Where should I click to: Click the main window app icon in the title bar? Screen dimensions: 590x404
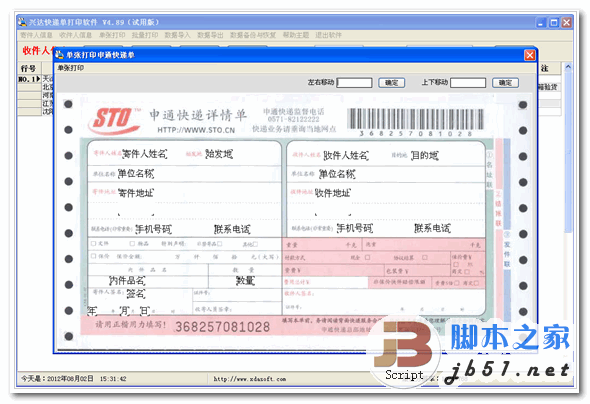[22, 22]
